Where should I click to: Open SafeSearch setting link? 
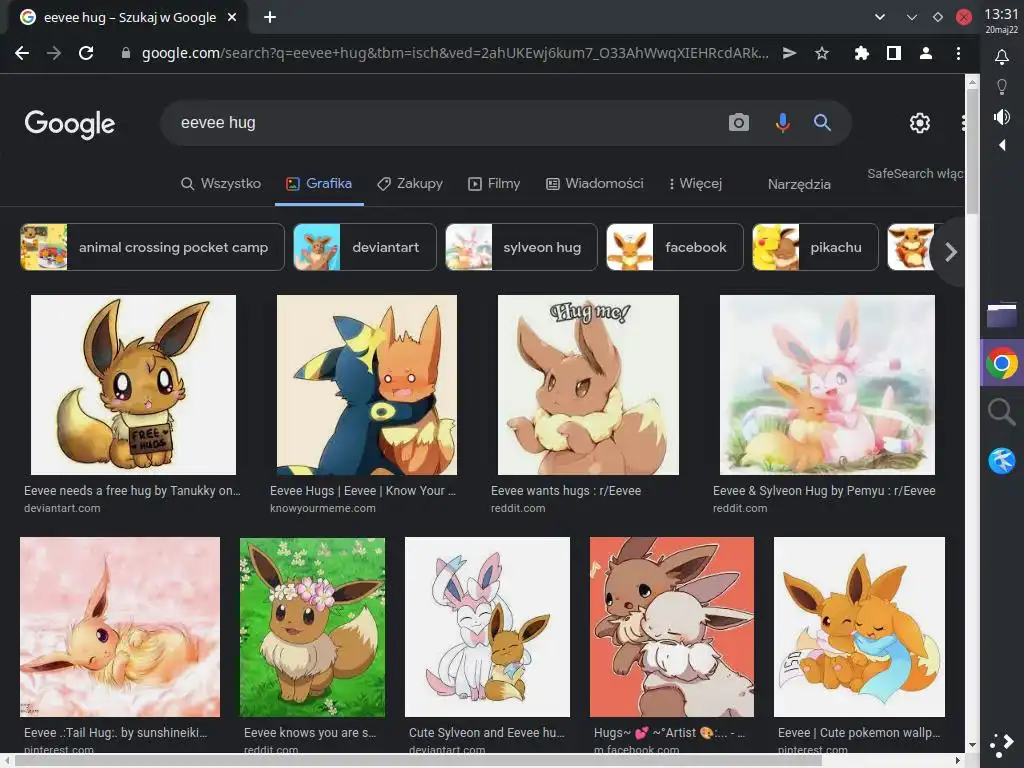click(x=915, y=174)
